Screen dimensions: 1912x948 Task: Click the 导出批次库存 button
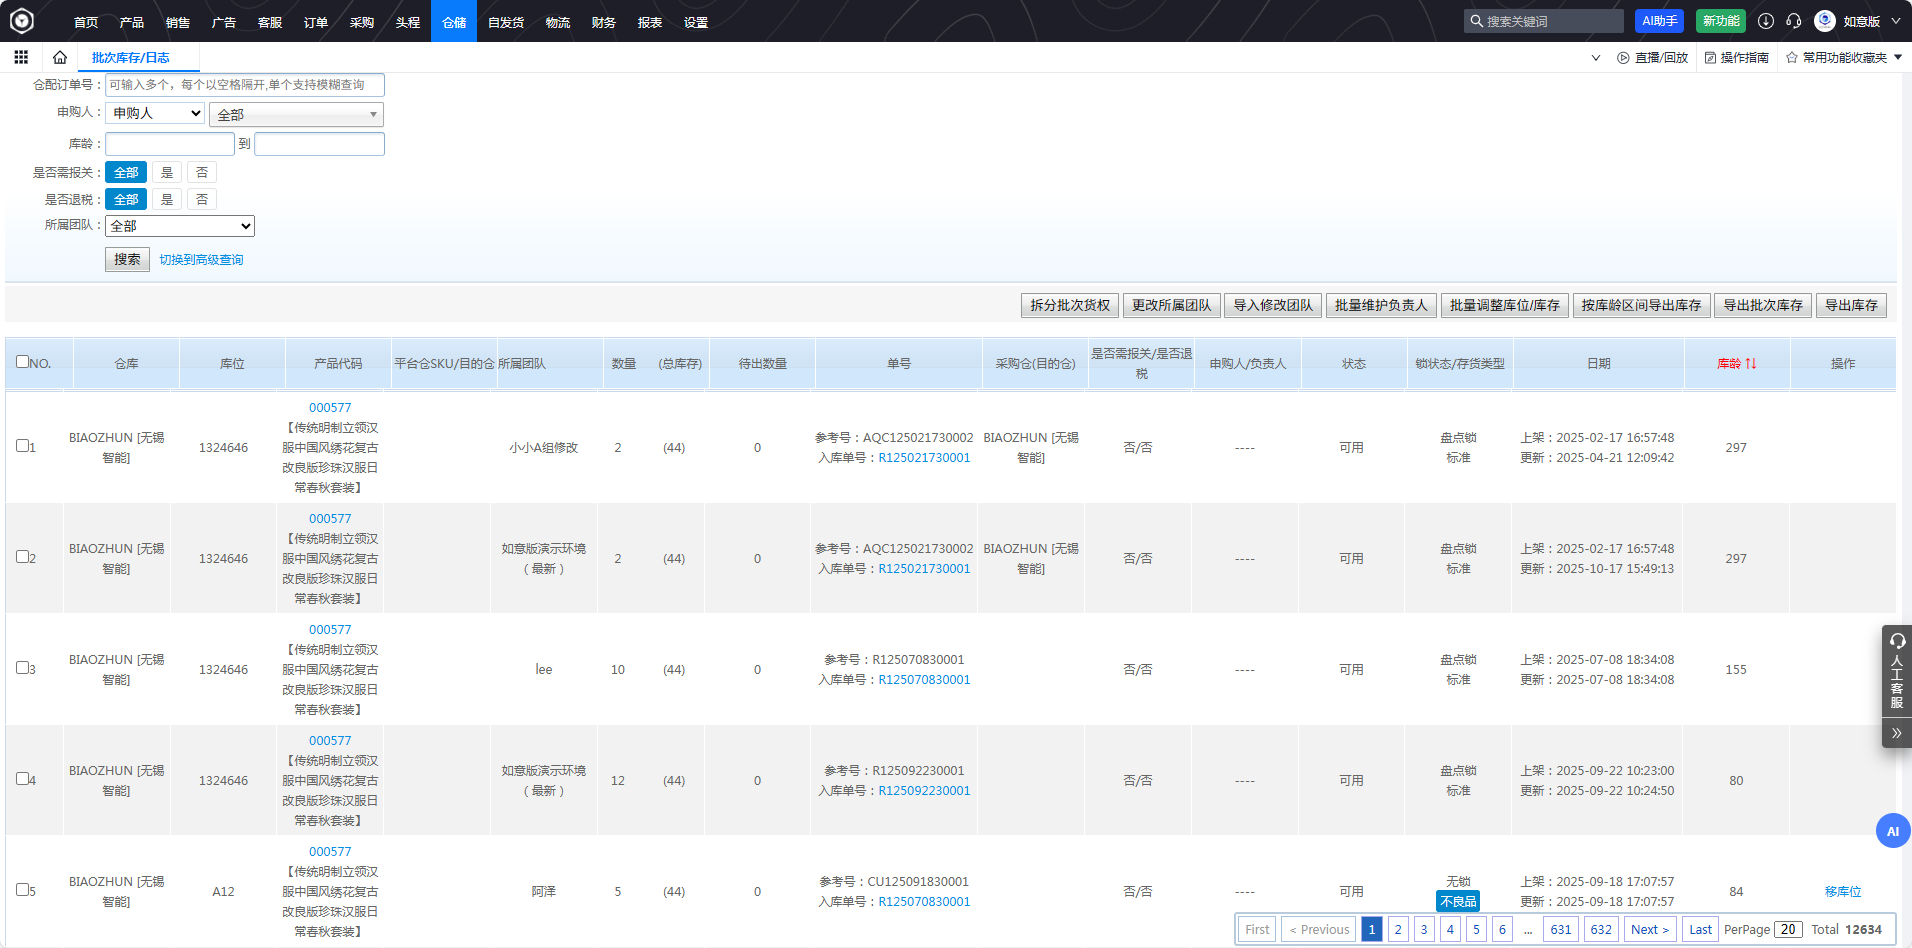(1762, 305)
